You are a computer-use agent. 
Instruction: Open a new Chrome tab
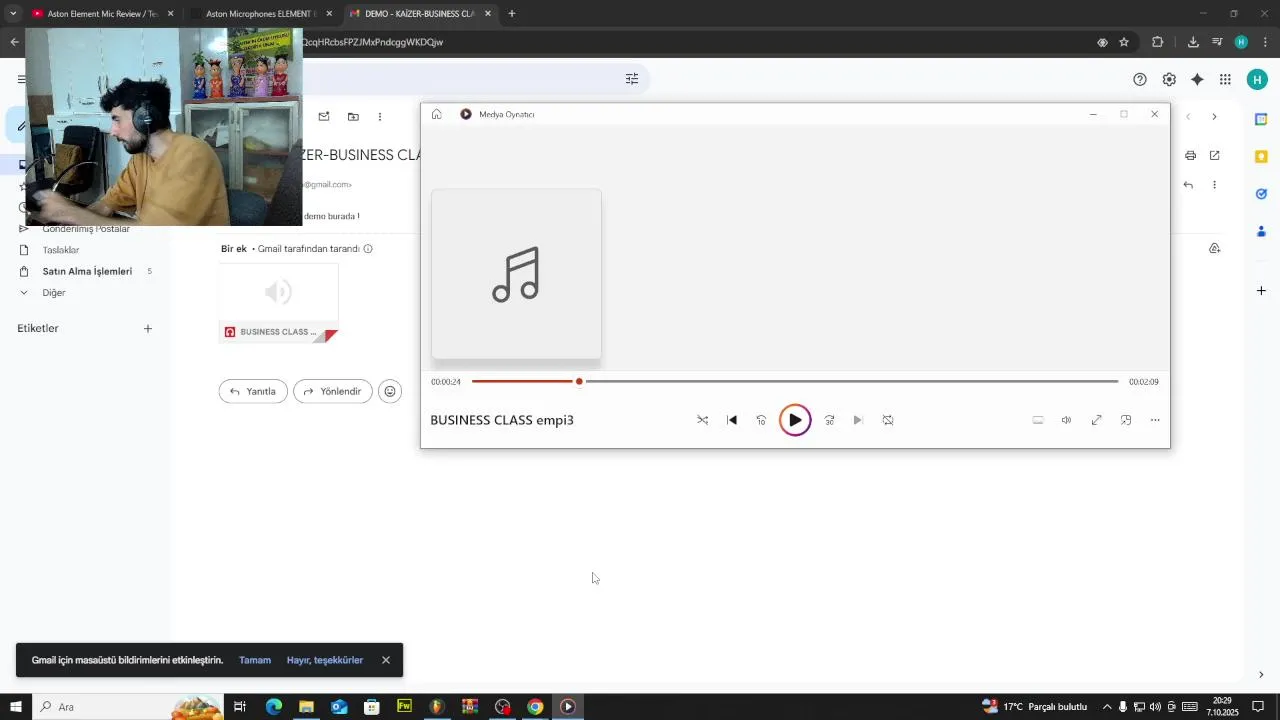tap(512, 14)
